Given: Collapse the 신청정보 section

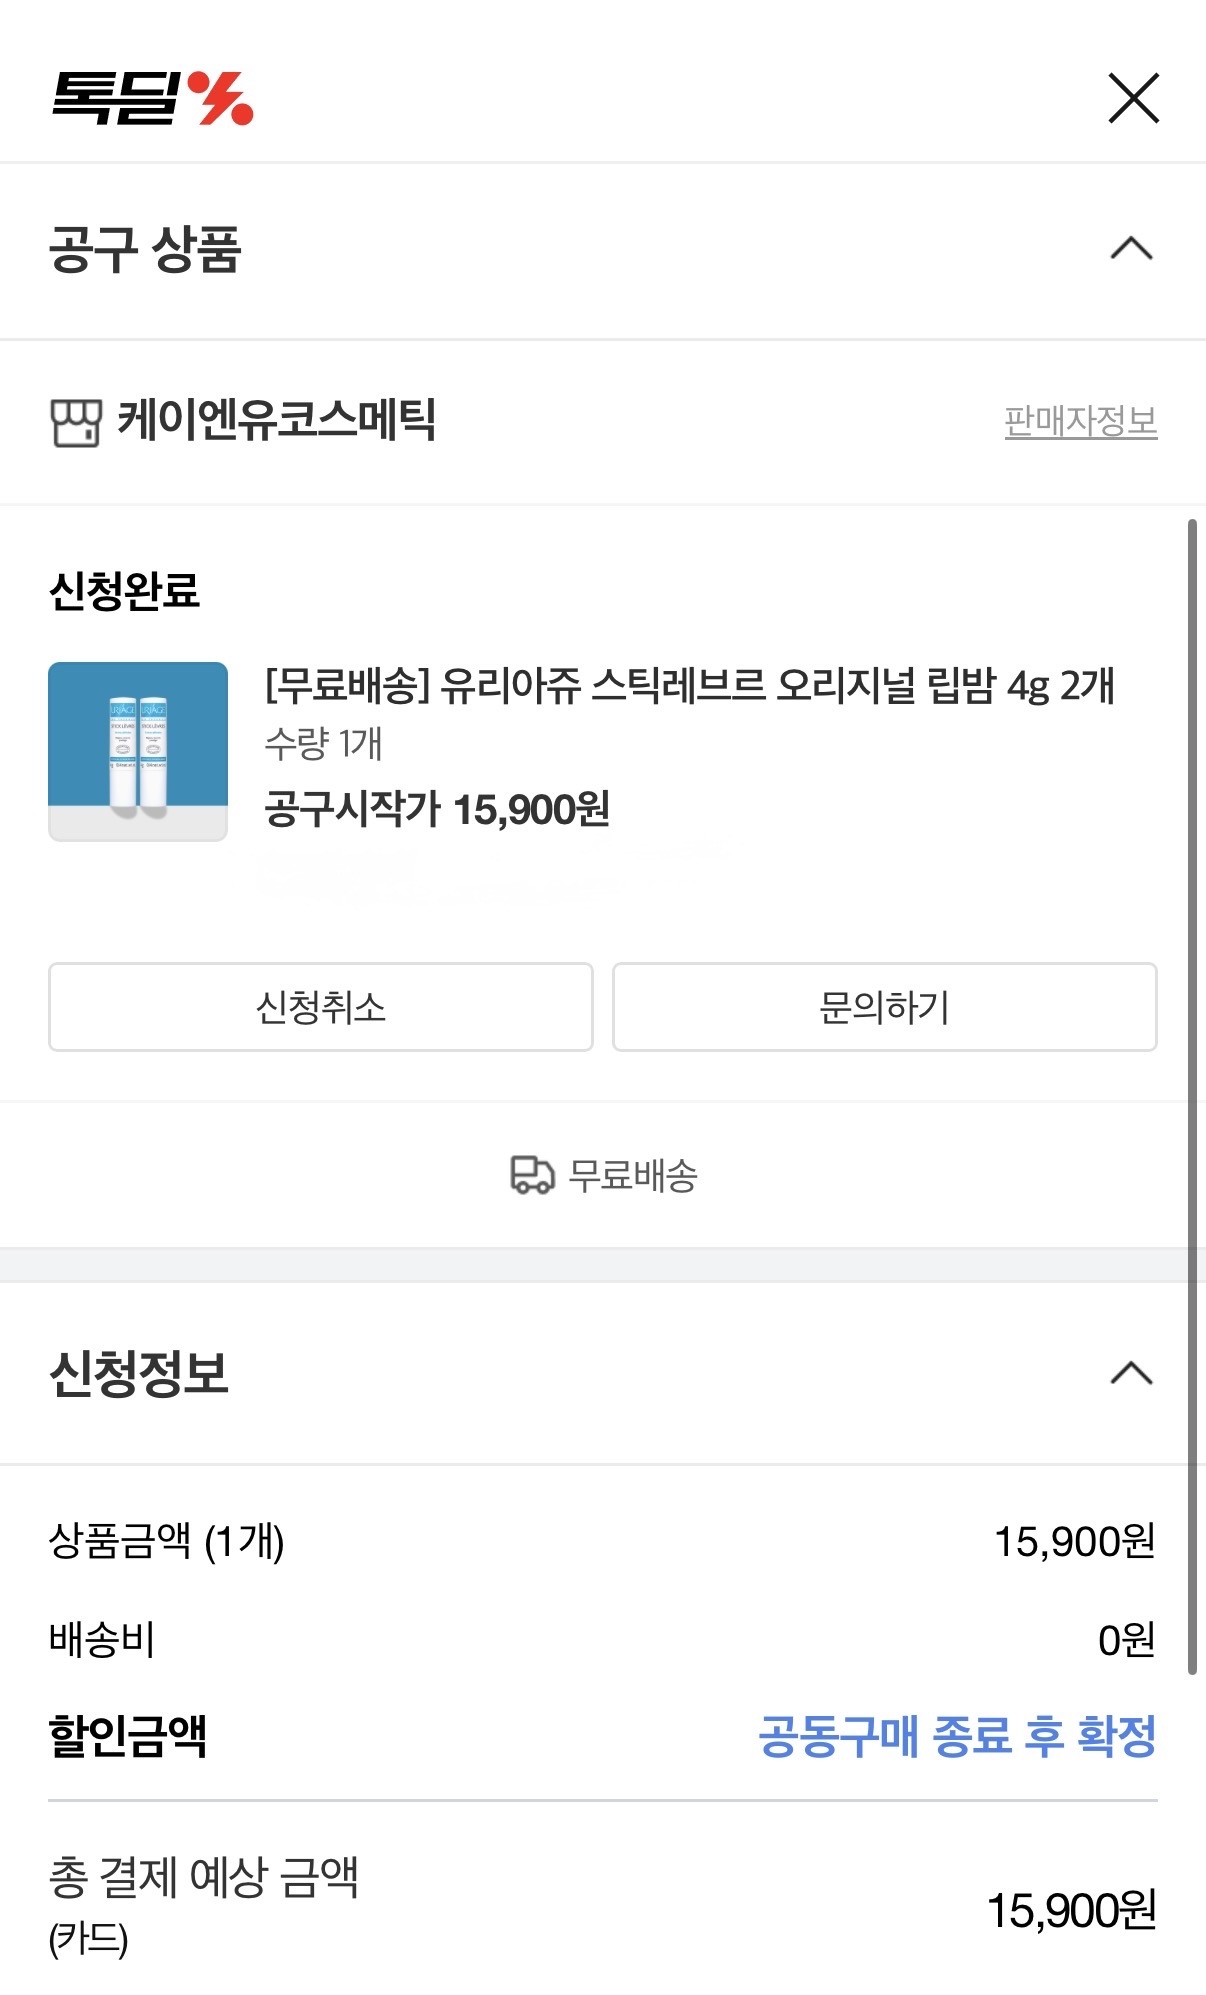Looking at the screenshot, I should tap(1132, 1374).
